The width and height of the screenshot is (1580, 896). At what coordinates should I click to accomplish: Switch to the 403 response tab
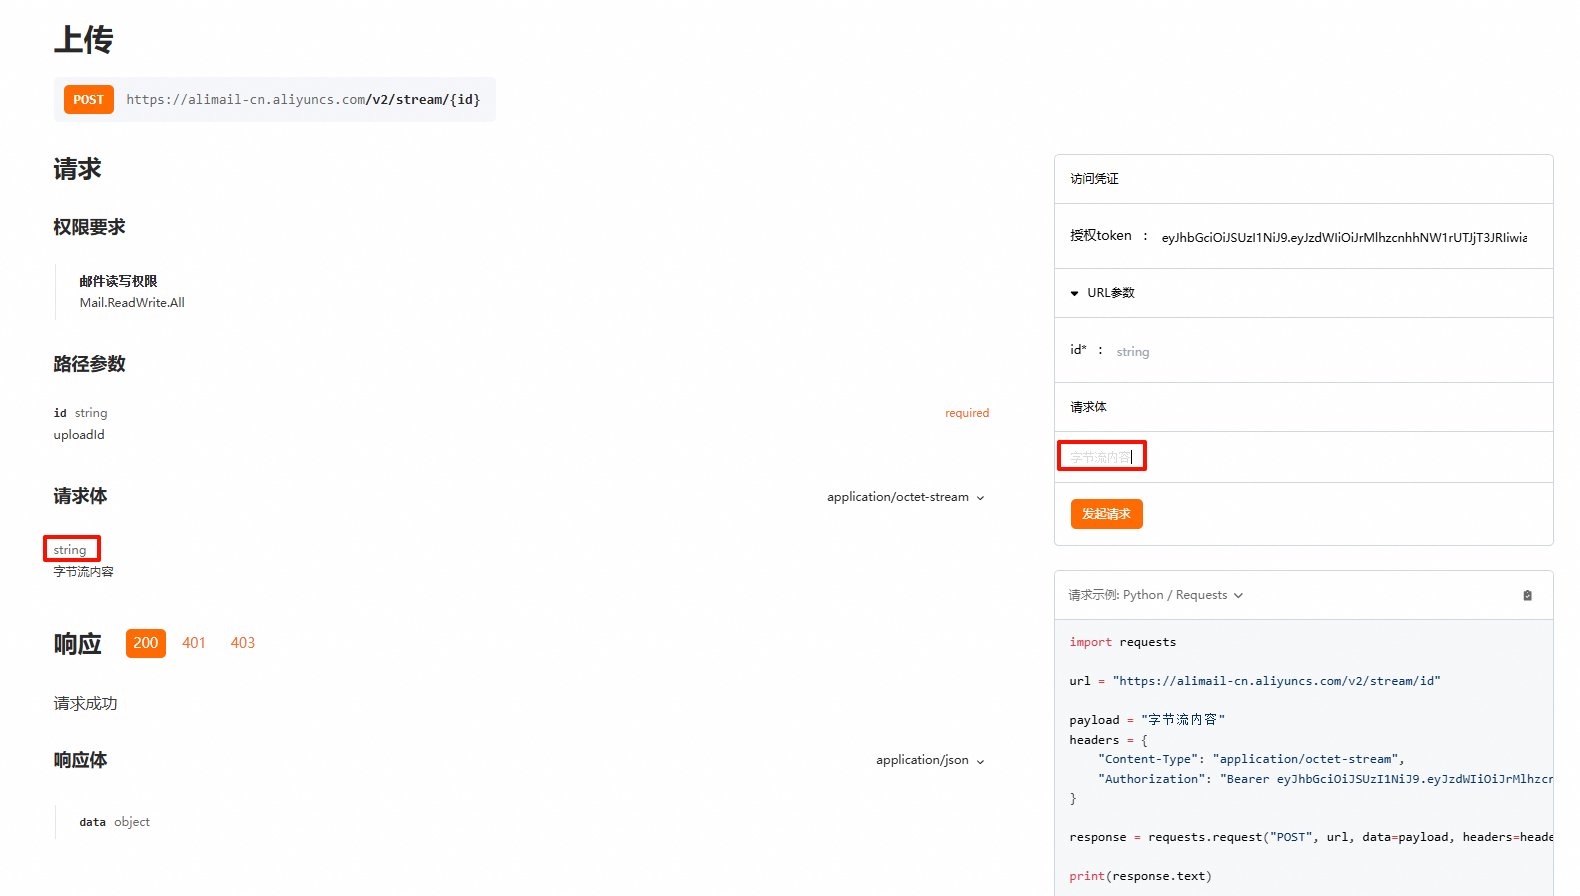click(243, 643)
